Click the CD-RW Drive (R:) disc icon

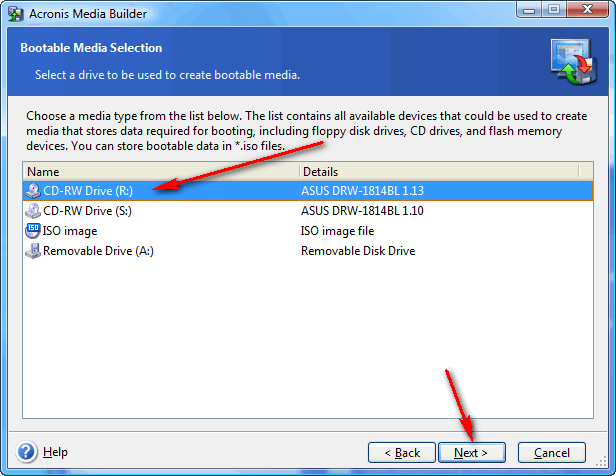point(33,191)
